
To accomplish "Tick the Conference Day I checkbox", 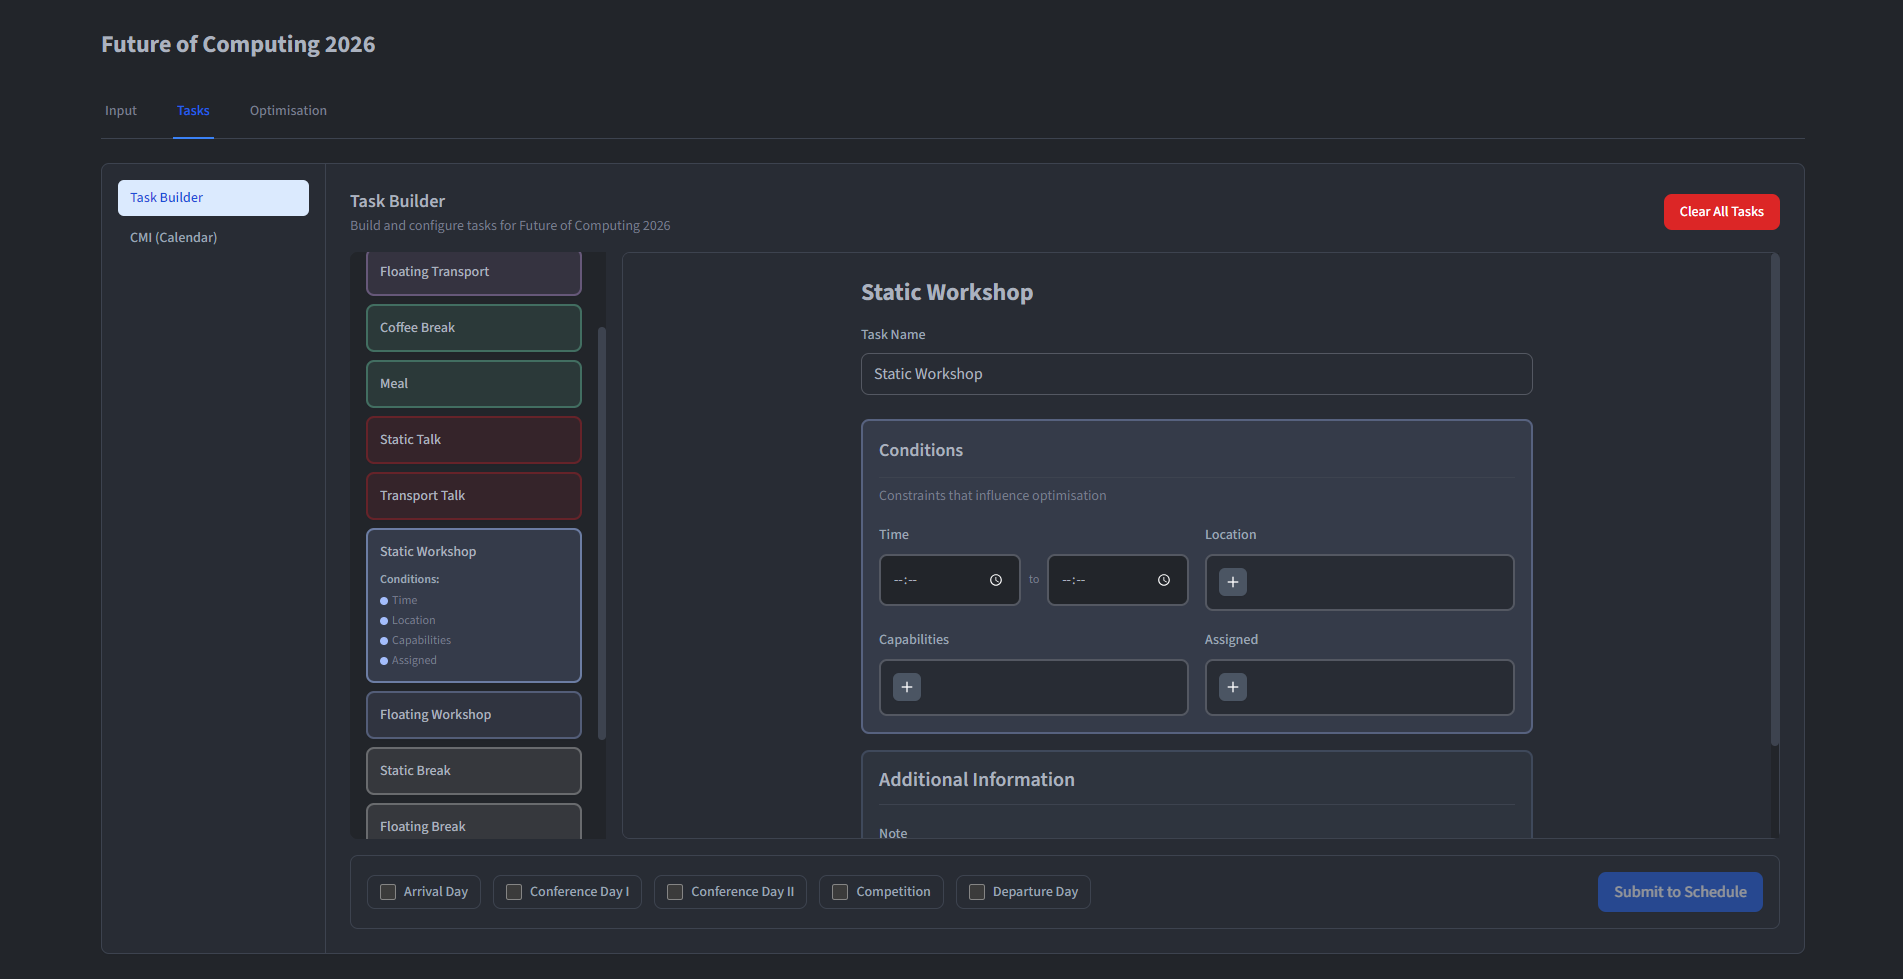I will pyautogui.click(x=514, y=892).
